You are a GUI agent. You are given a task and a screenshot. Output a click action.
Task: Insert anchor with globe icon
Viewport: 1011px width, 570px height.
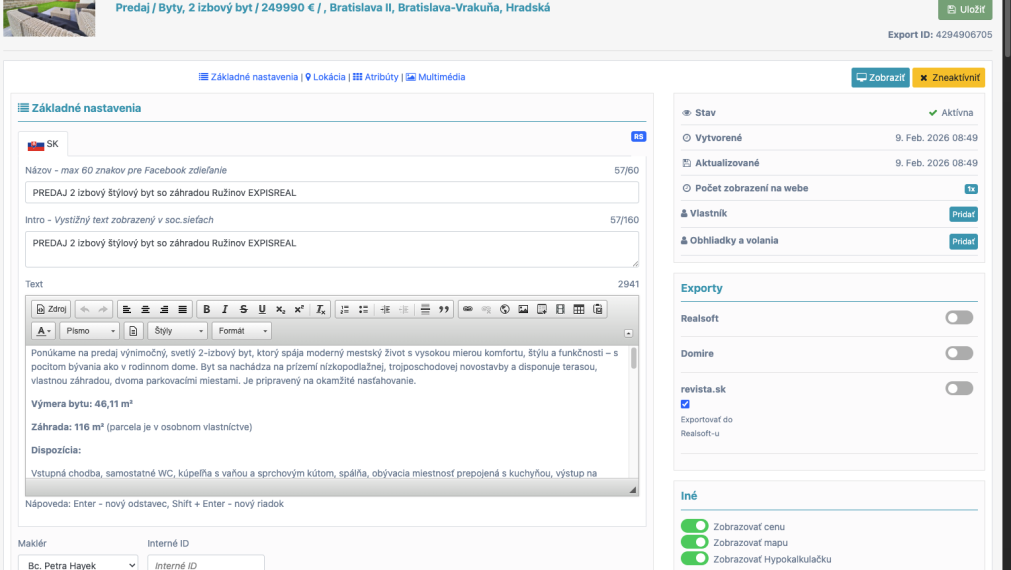tap(505, 310)
